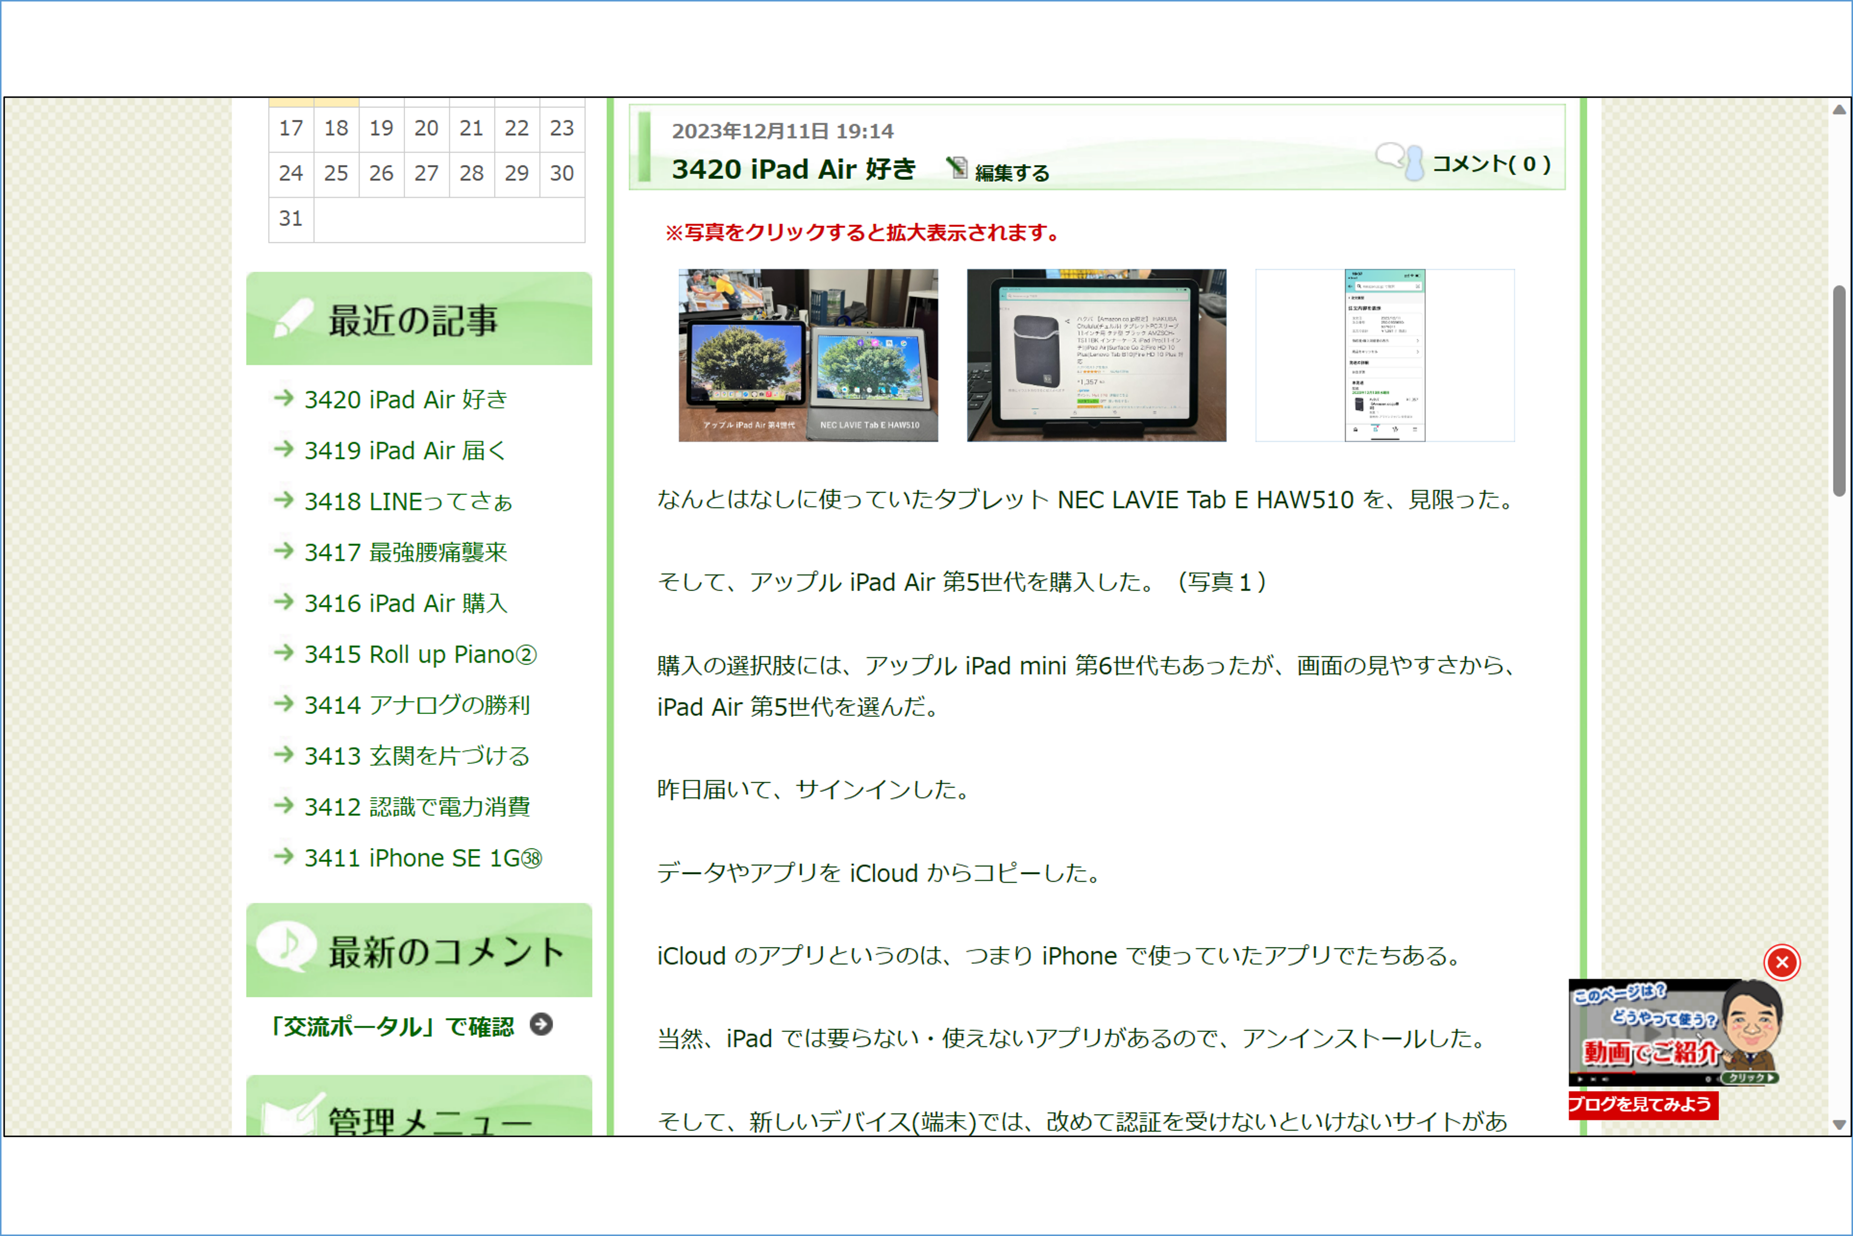The width and height of the screenshot is (1853, 1236).
Task: Open recent article 3413 玄関を片づける
Action: pos(417,756)
